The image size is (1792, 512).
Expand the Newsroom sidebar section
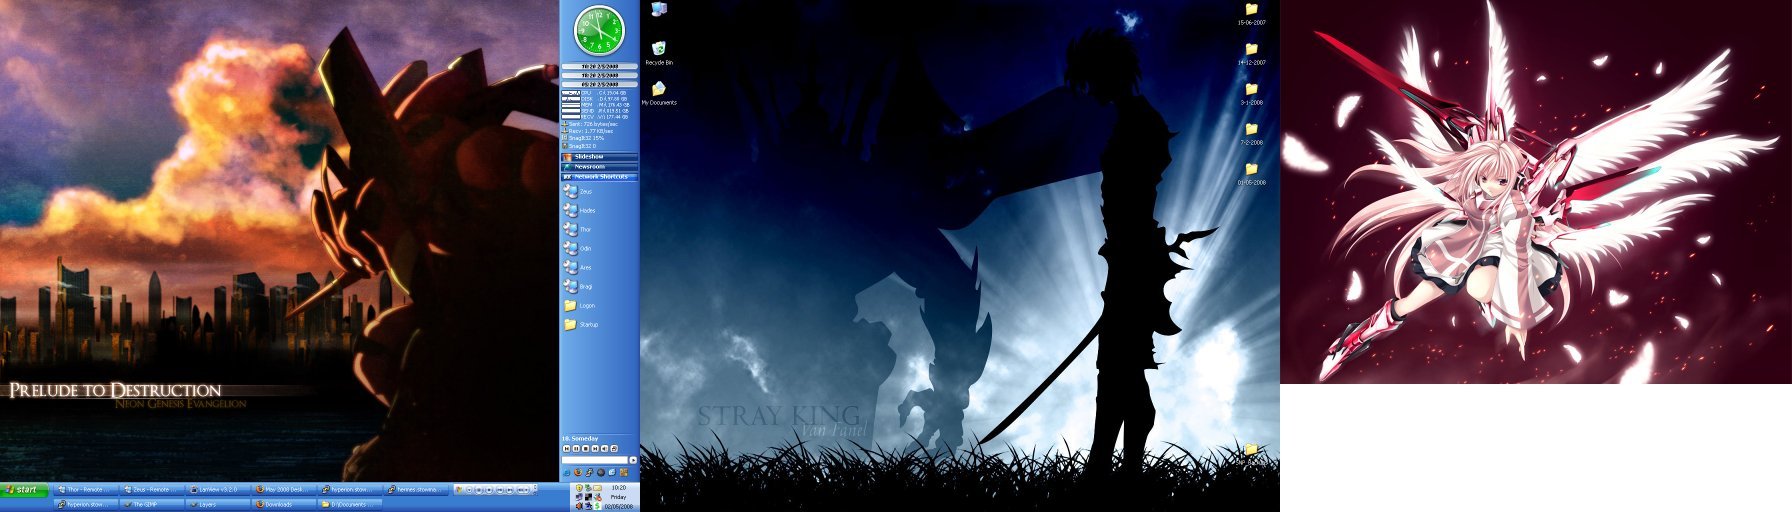[x=599, y=167]
